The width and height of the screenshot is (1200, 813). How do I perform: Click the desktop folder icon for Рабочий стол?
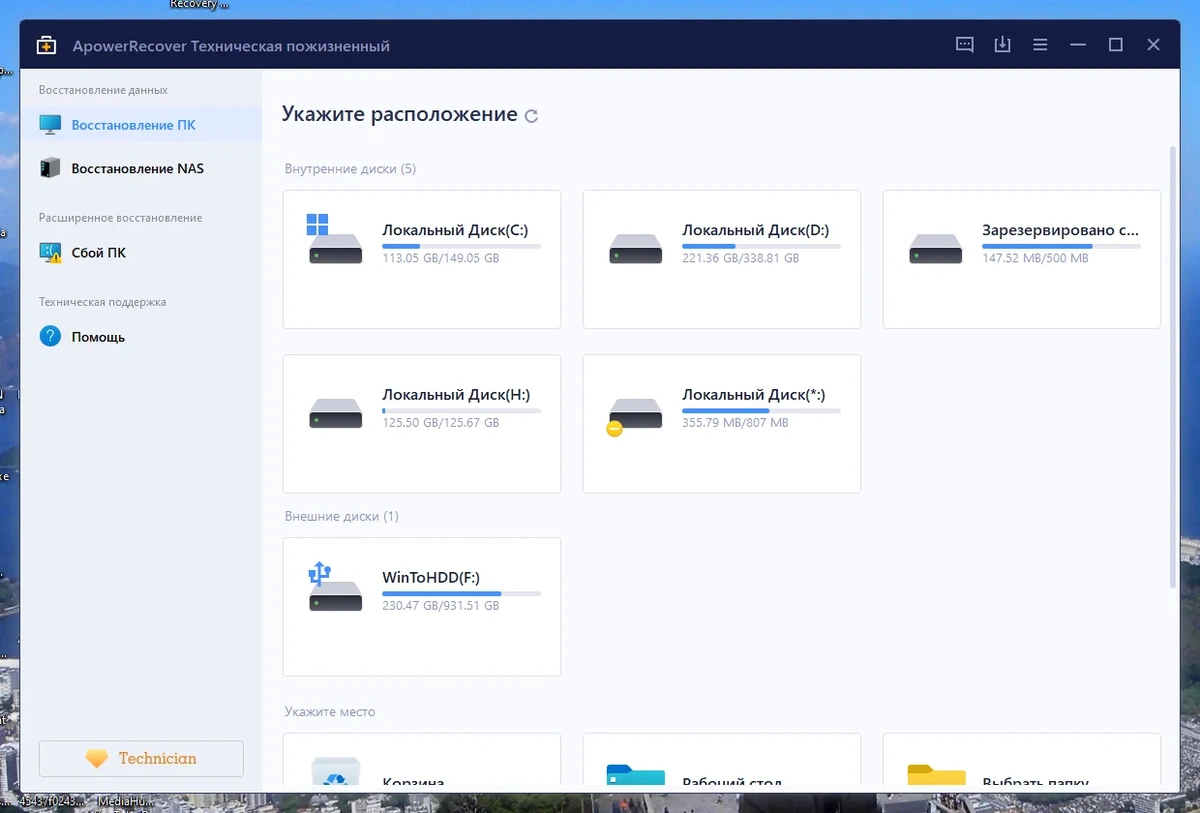(635, 775)
